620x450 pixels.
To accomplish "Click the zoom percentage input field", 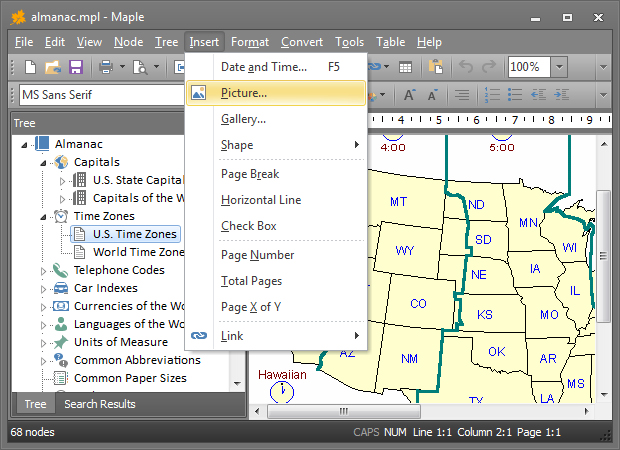I will [x=529, y=67].
